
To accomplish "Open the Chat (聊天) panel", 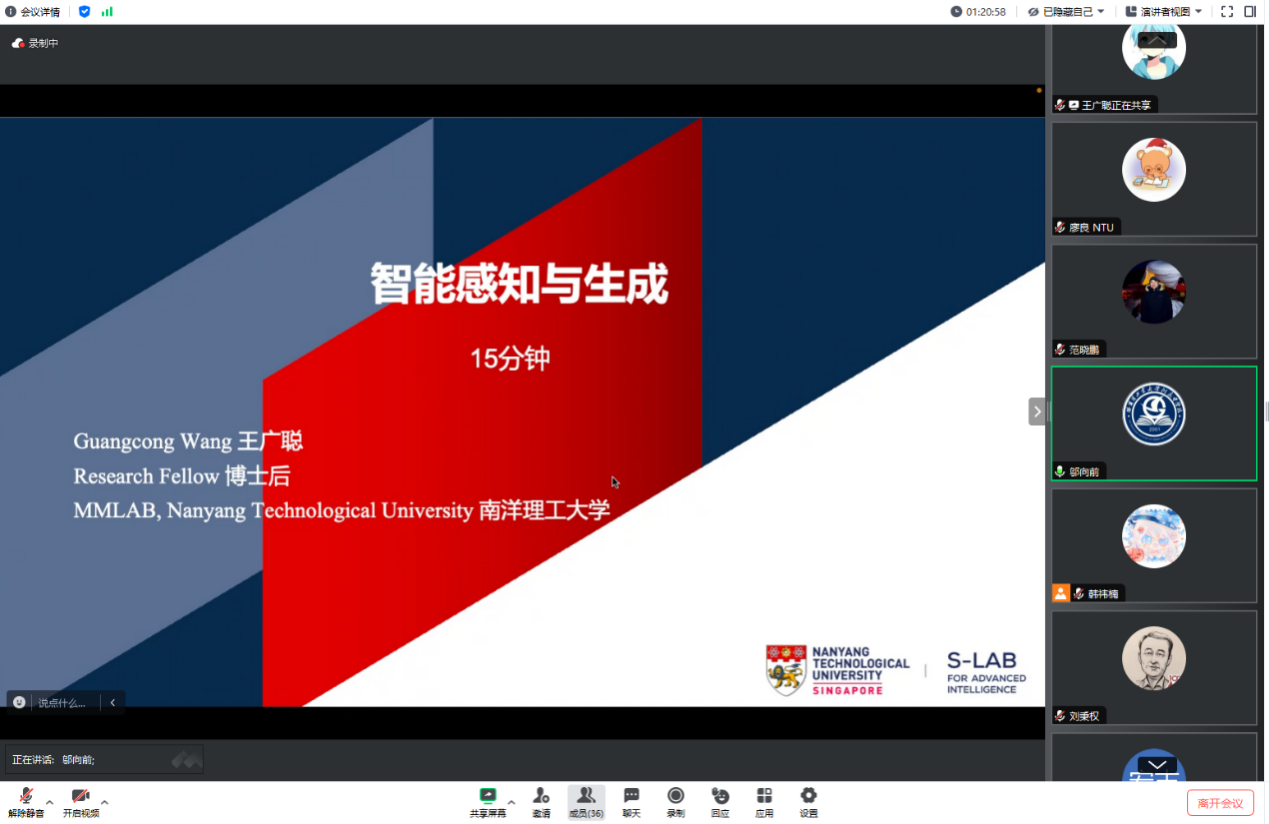I will tap(631, 801).
